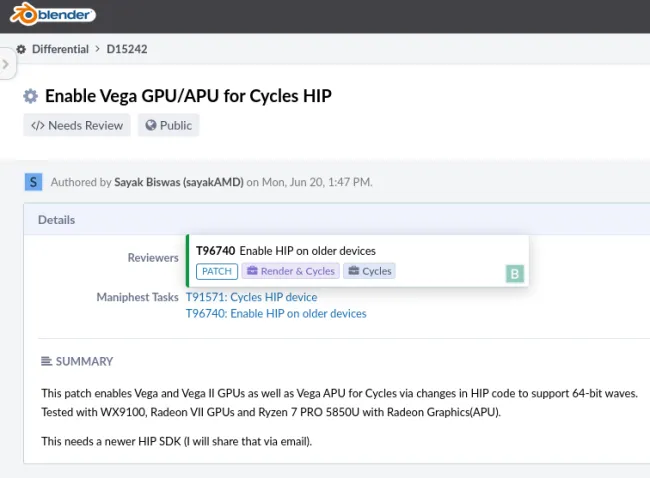This screenshot has width=650, height=478.
Task: Click the Blender logo icon
Action: [x=24, y=15]
